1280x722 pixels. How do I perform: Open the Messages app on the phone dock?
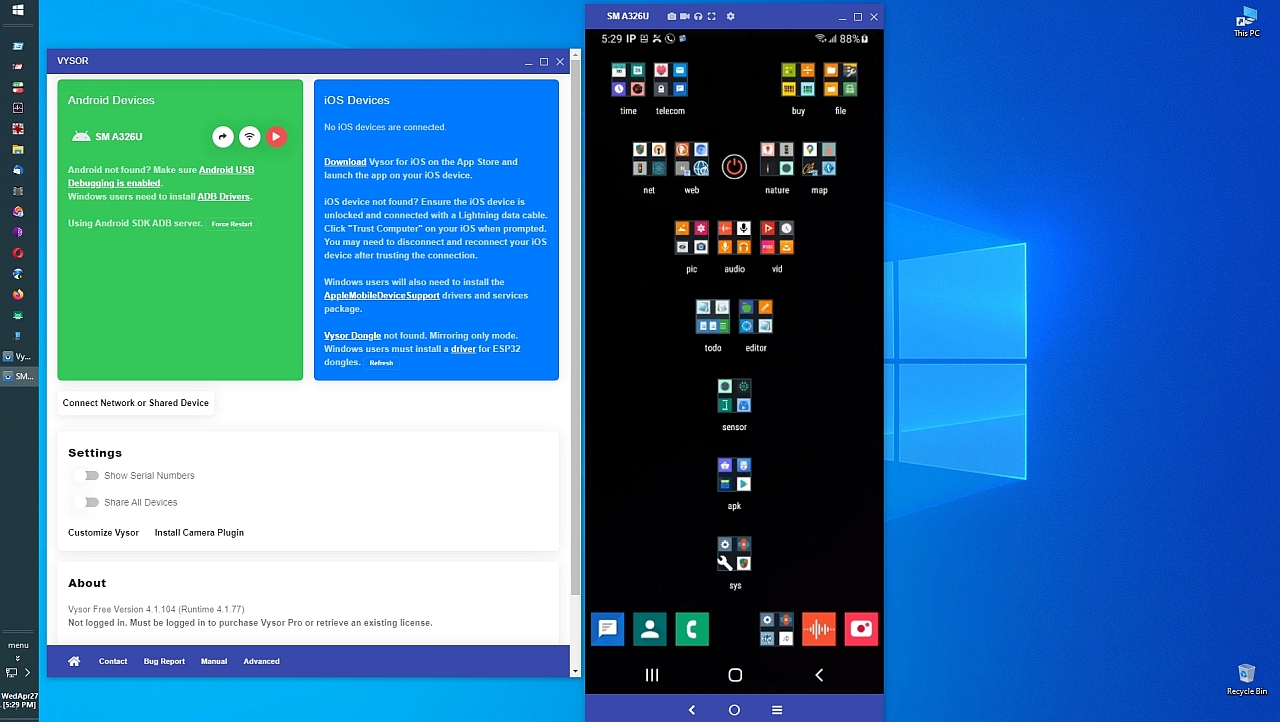pos(607,629)
